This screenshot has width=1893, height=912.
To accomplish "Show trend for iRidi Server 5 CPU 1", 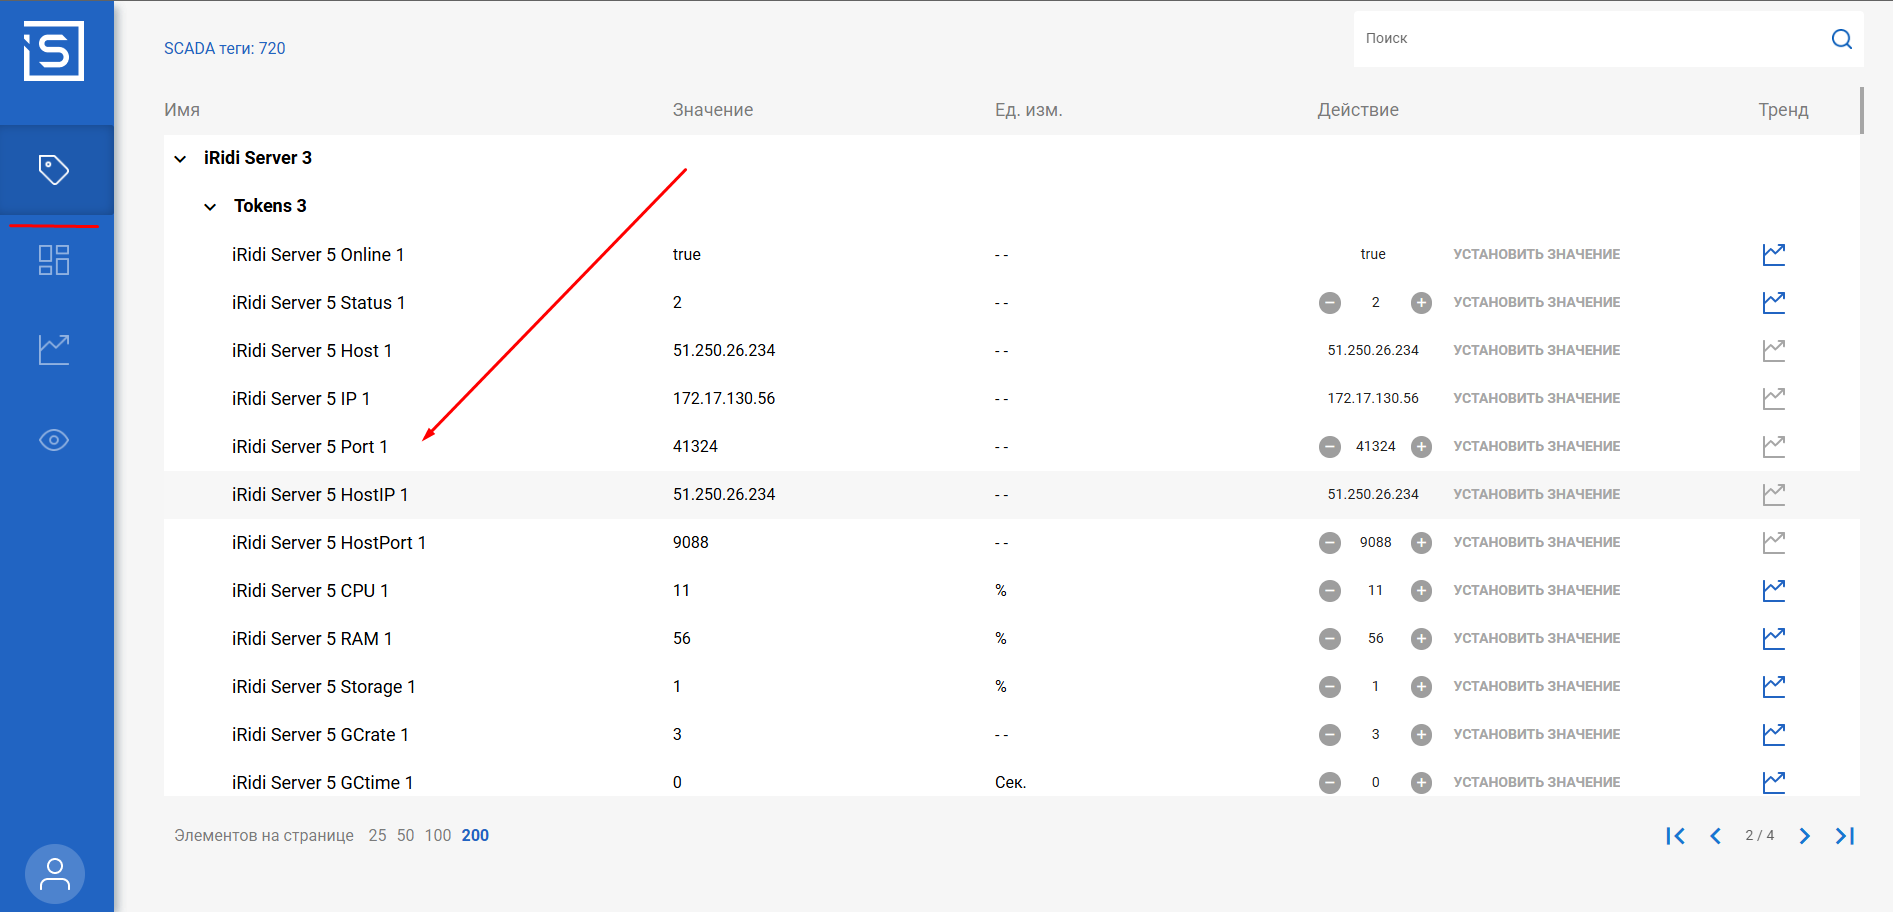I will (x=1773, y=591).
